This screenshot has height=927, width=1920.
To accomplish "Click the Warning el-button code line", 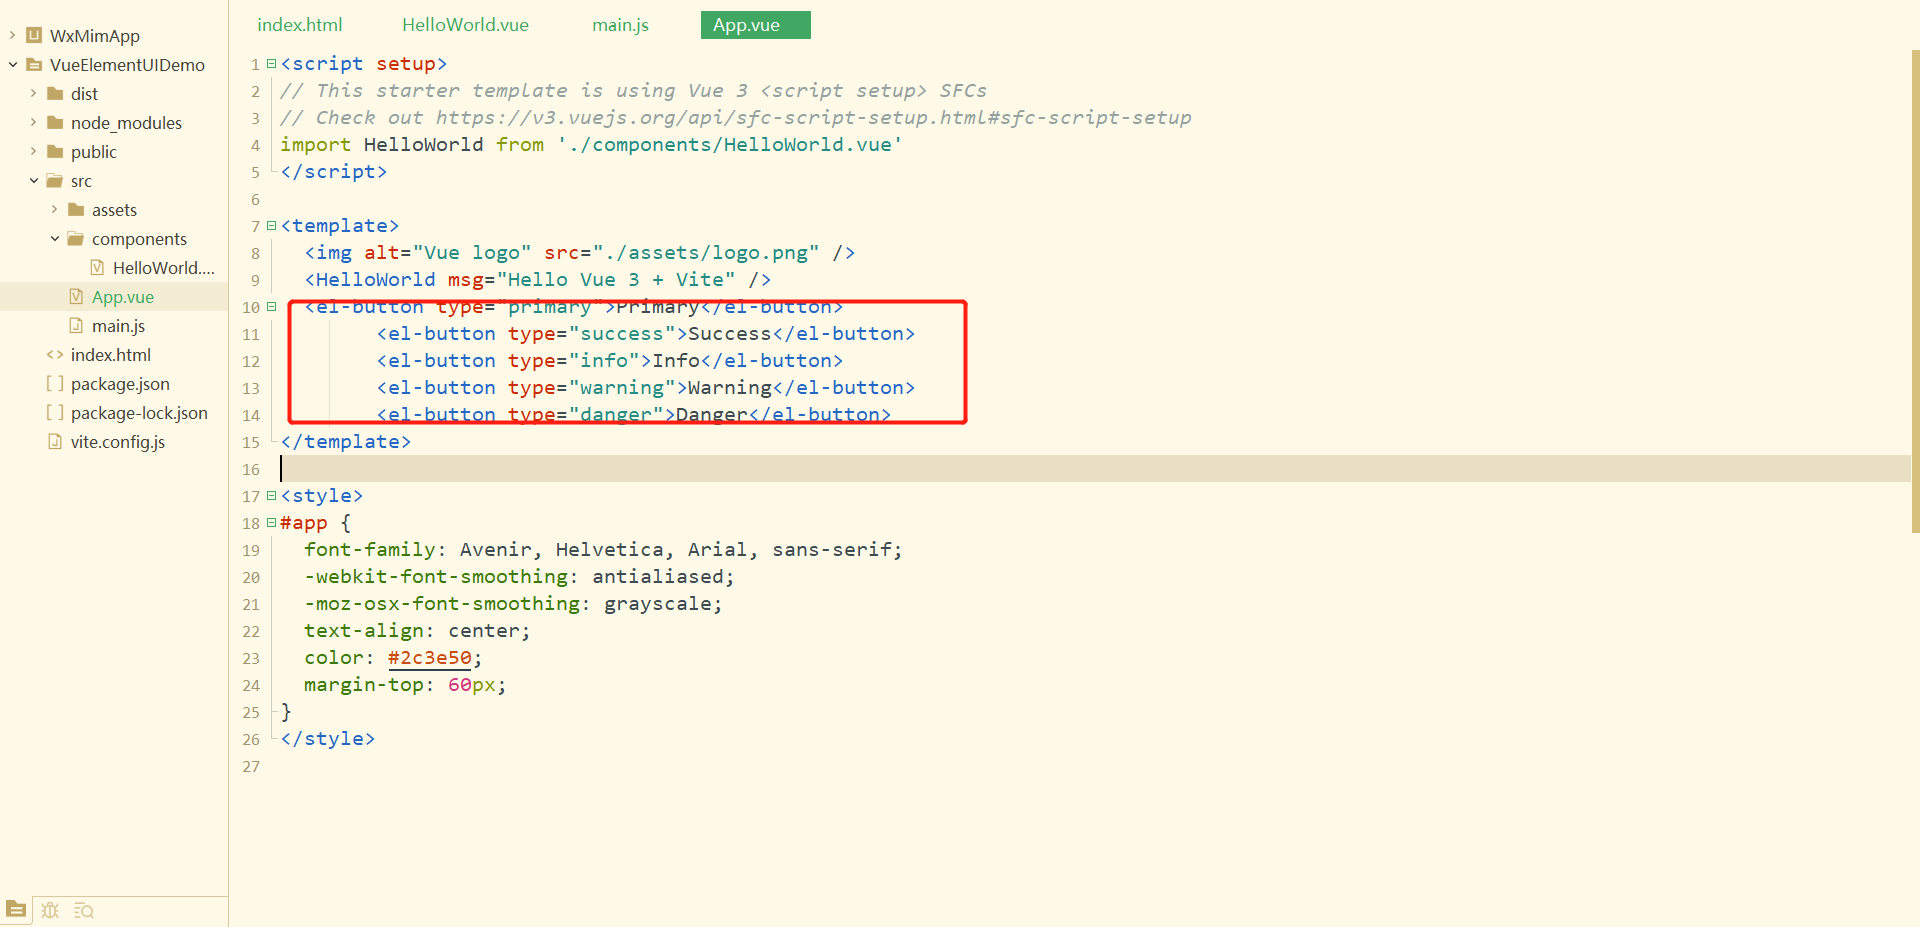I will point(645,387).
